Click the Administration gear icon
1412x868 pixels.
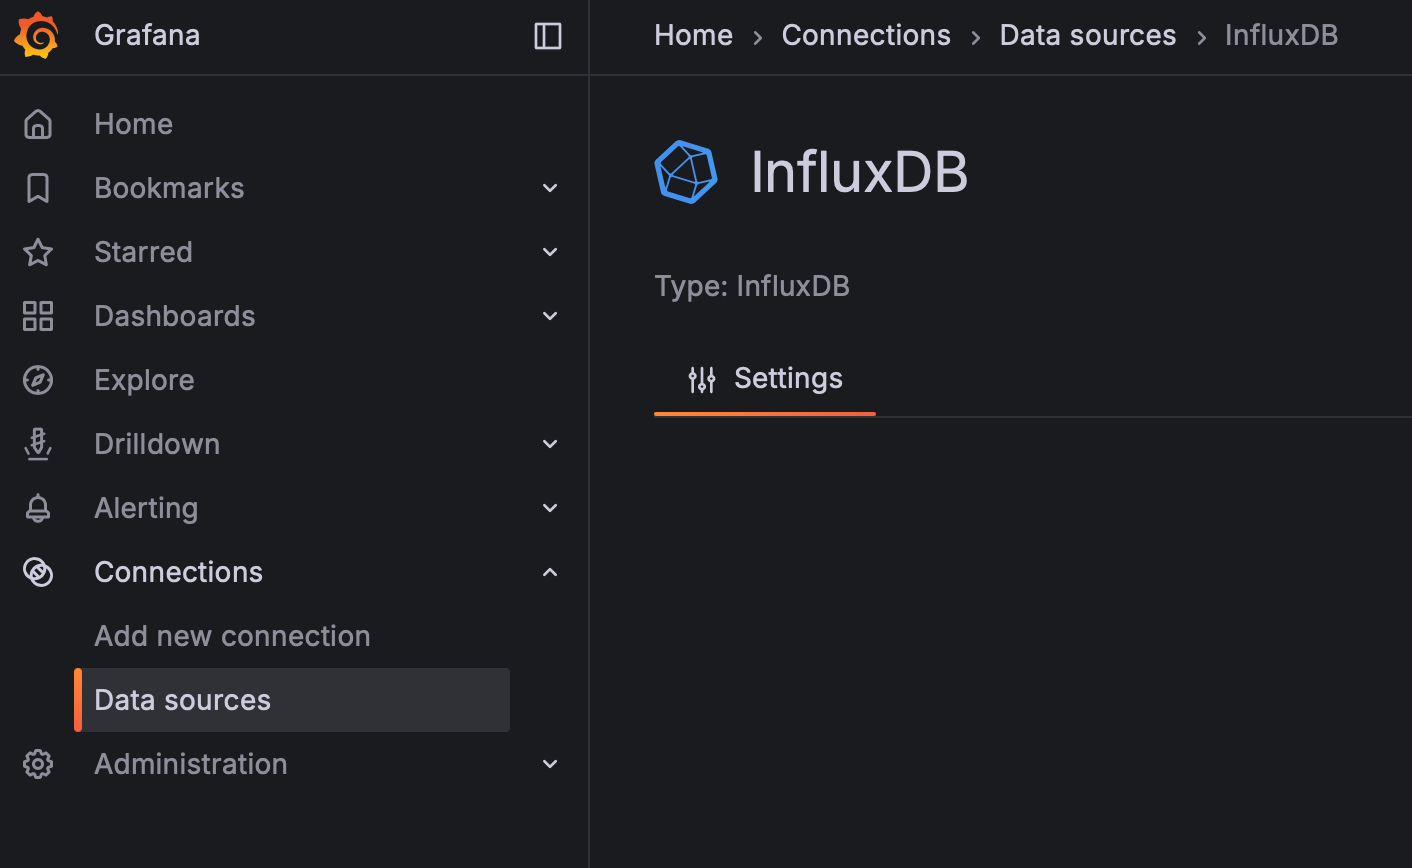pos(38,764)
